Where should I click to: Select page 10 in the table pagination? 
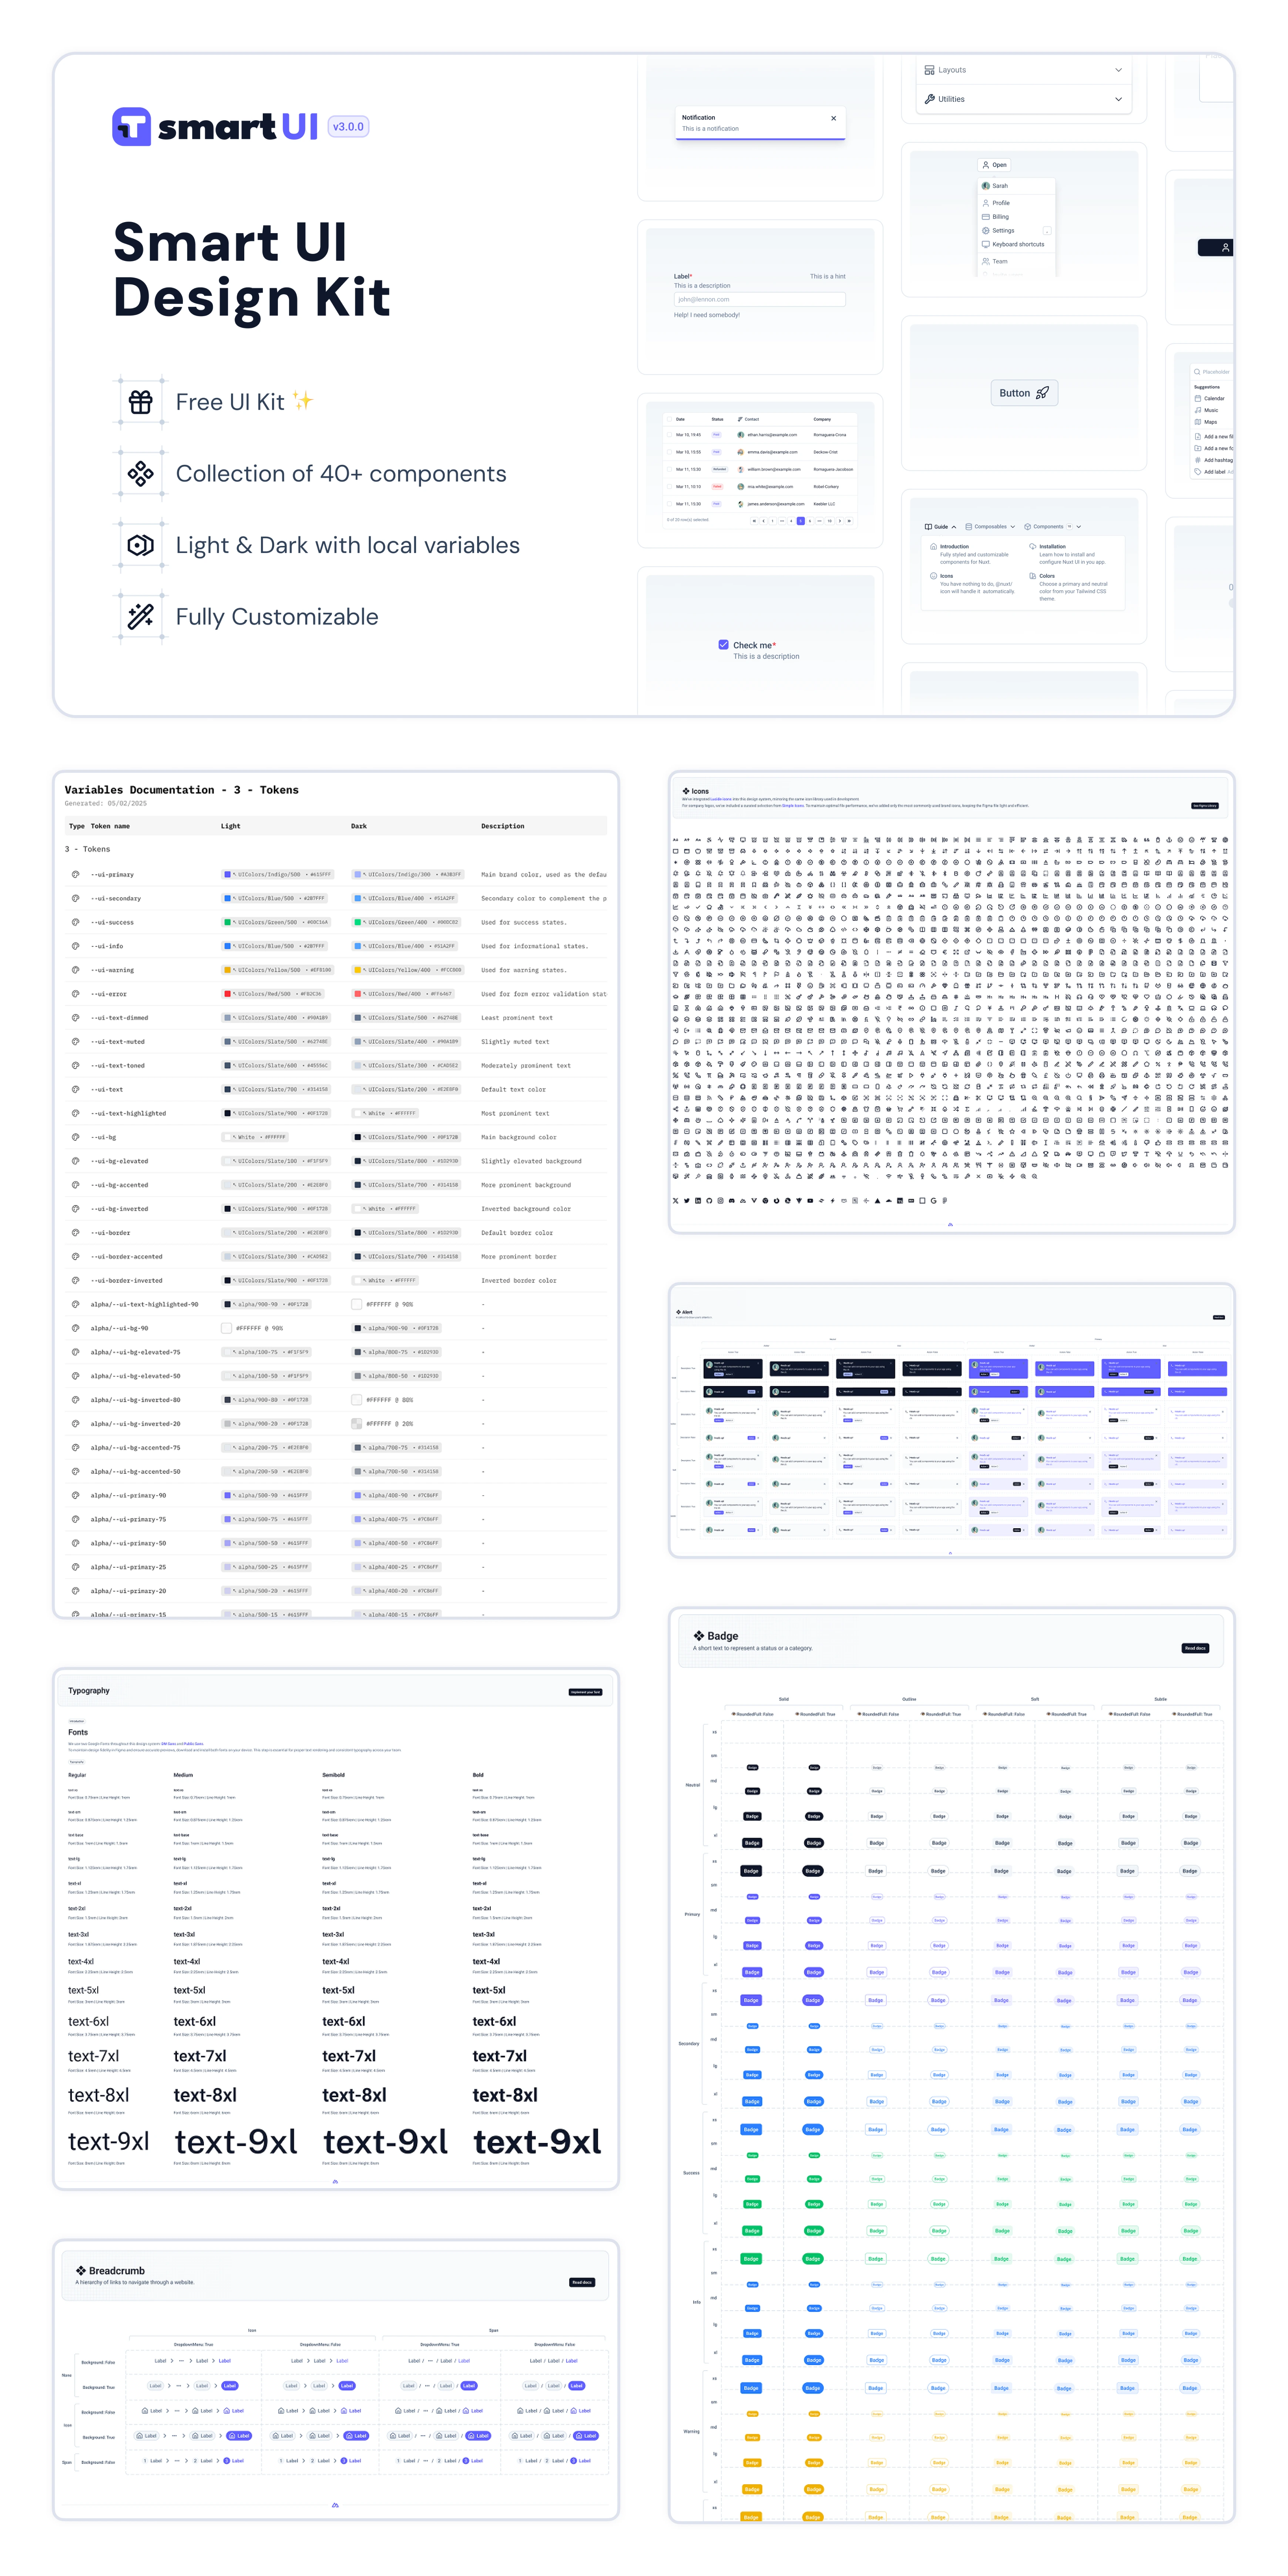(830, 521)
